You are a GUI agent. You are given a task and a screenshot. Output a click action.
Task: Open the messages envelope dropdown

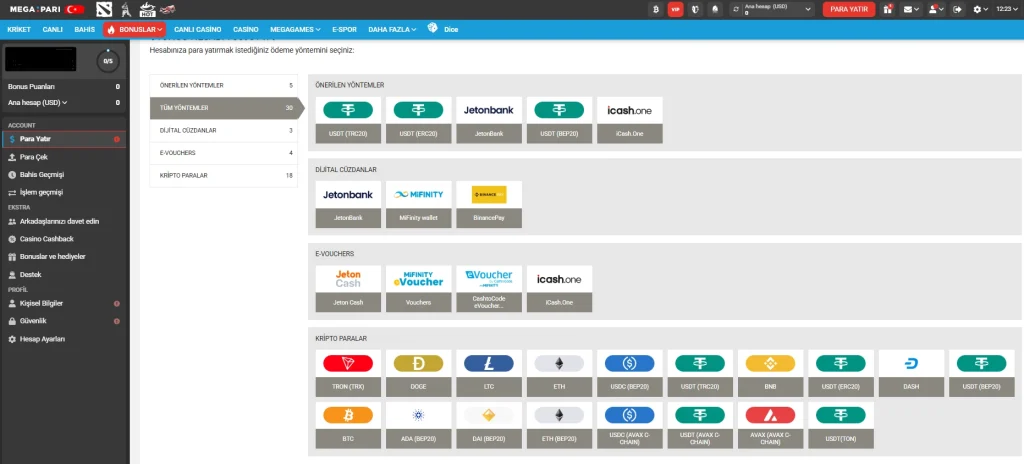pos(911,9)
